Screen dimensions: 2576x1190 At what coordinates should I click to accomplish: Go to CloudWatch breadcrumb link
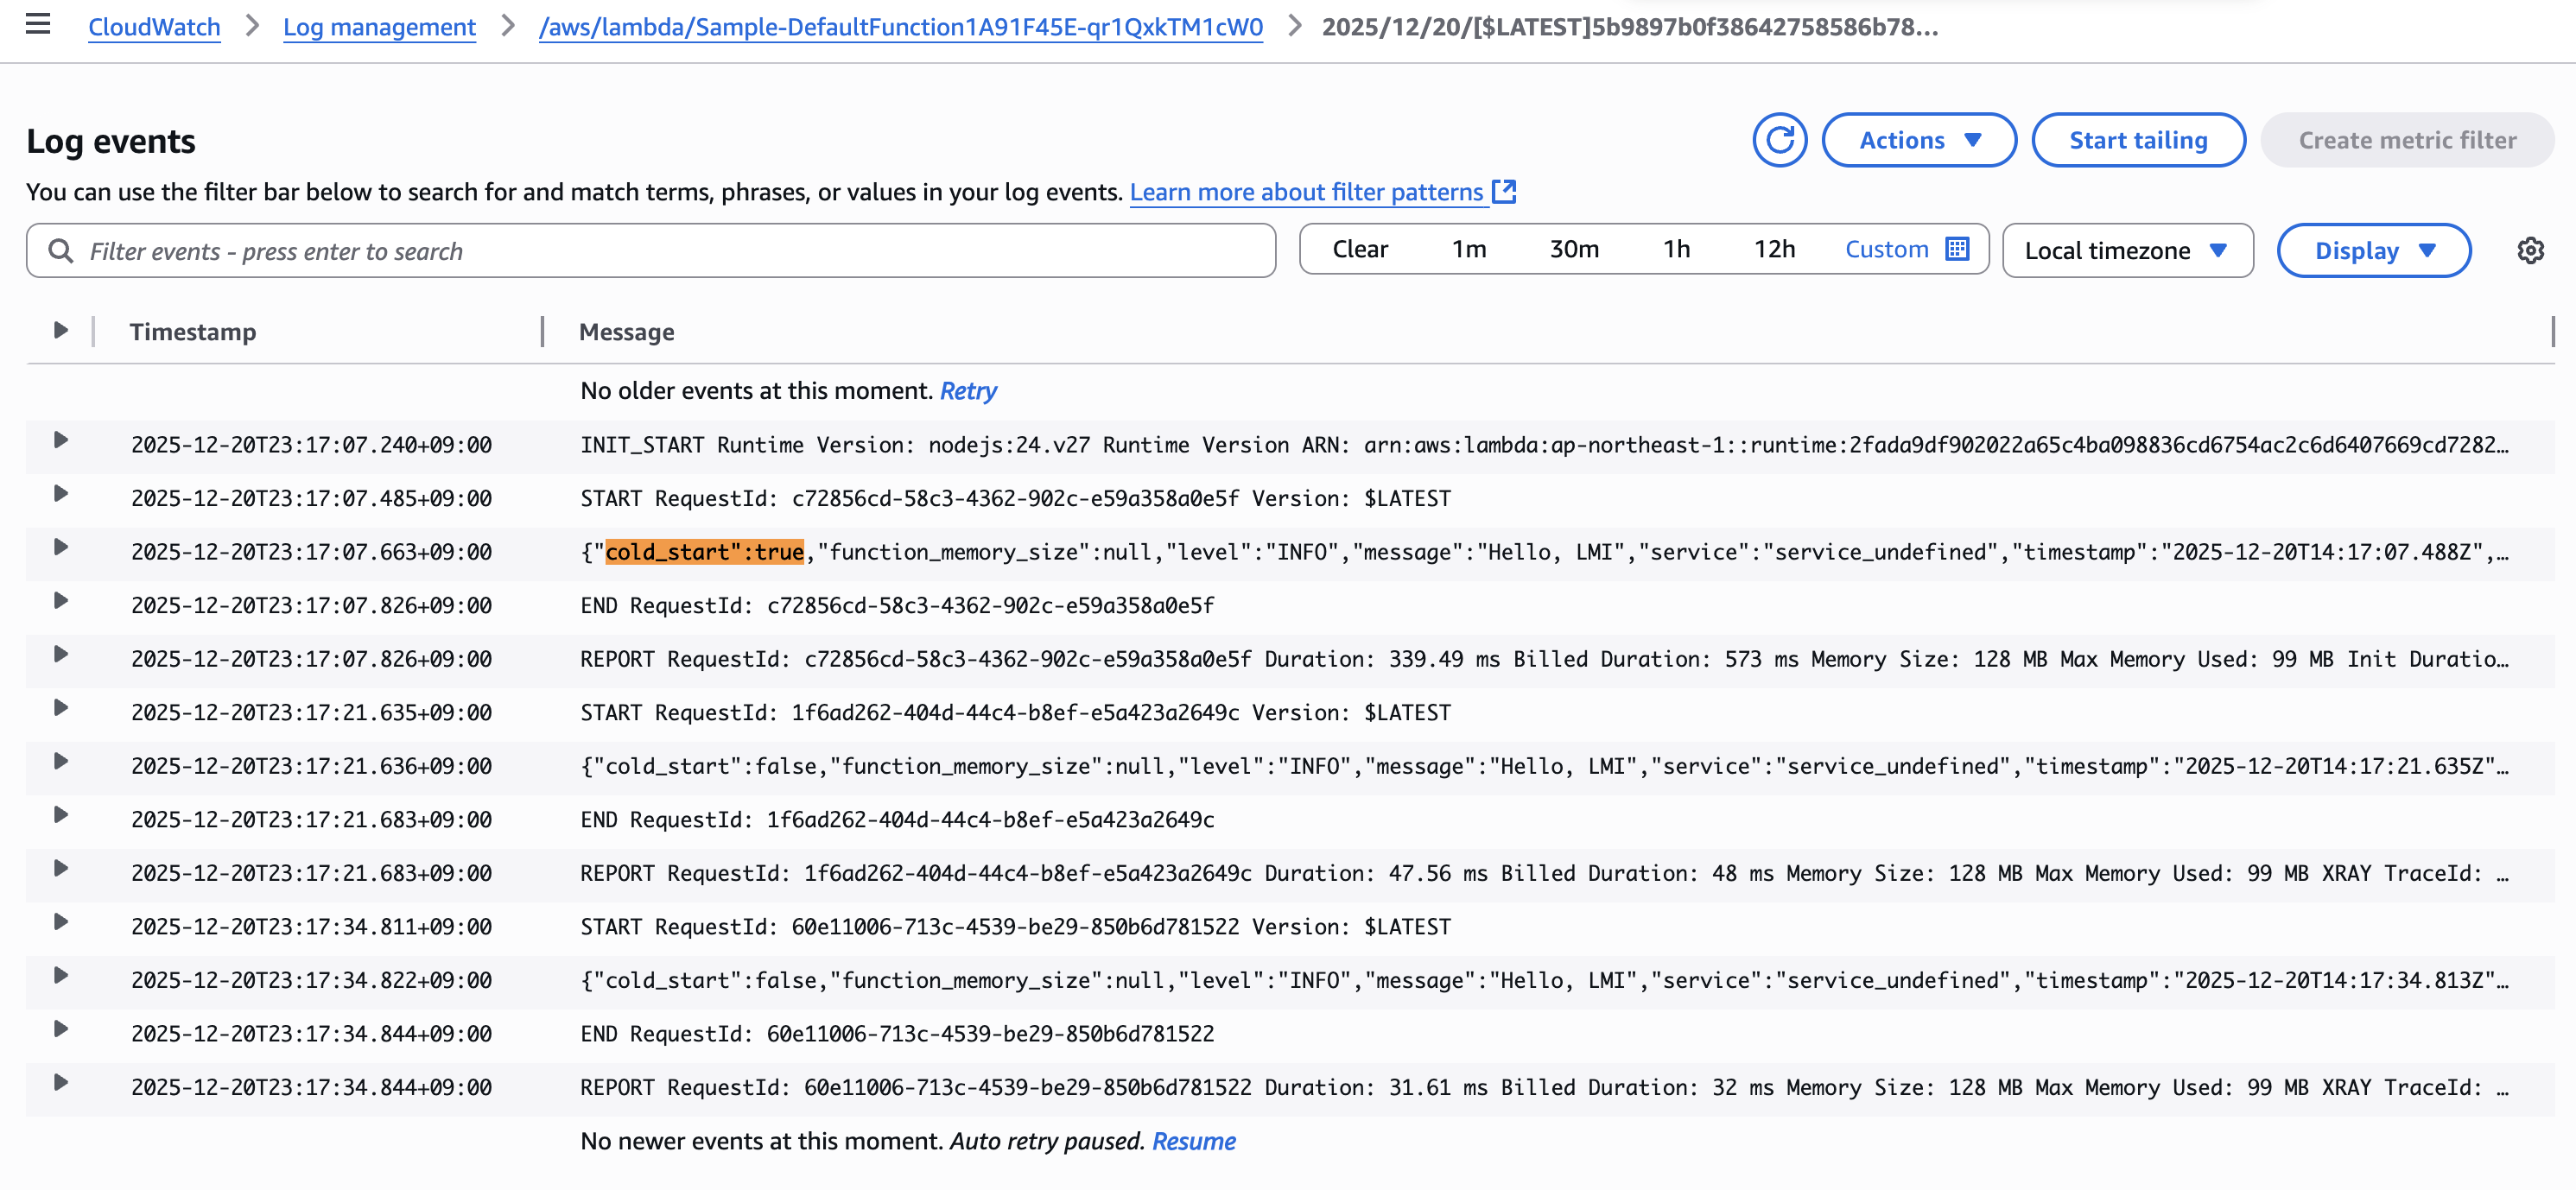[x=154, y=27]
